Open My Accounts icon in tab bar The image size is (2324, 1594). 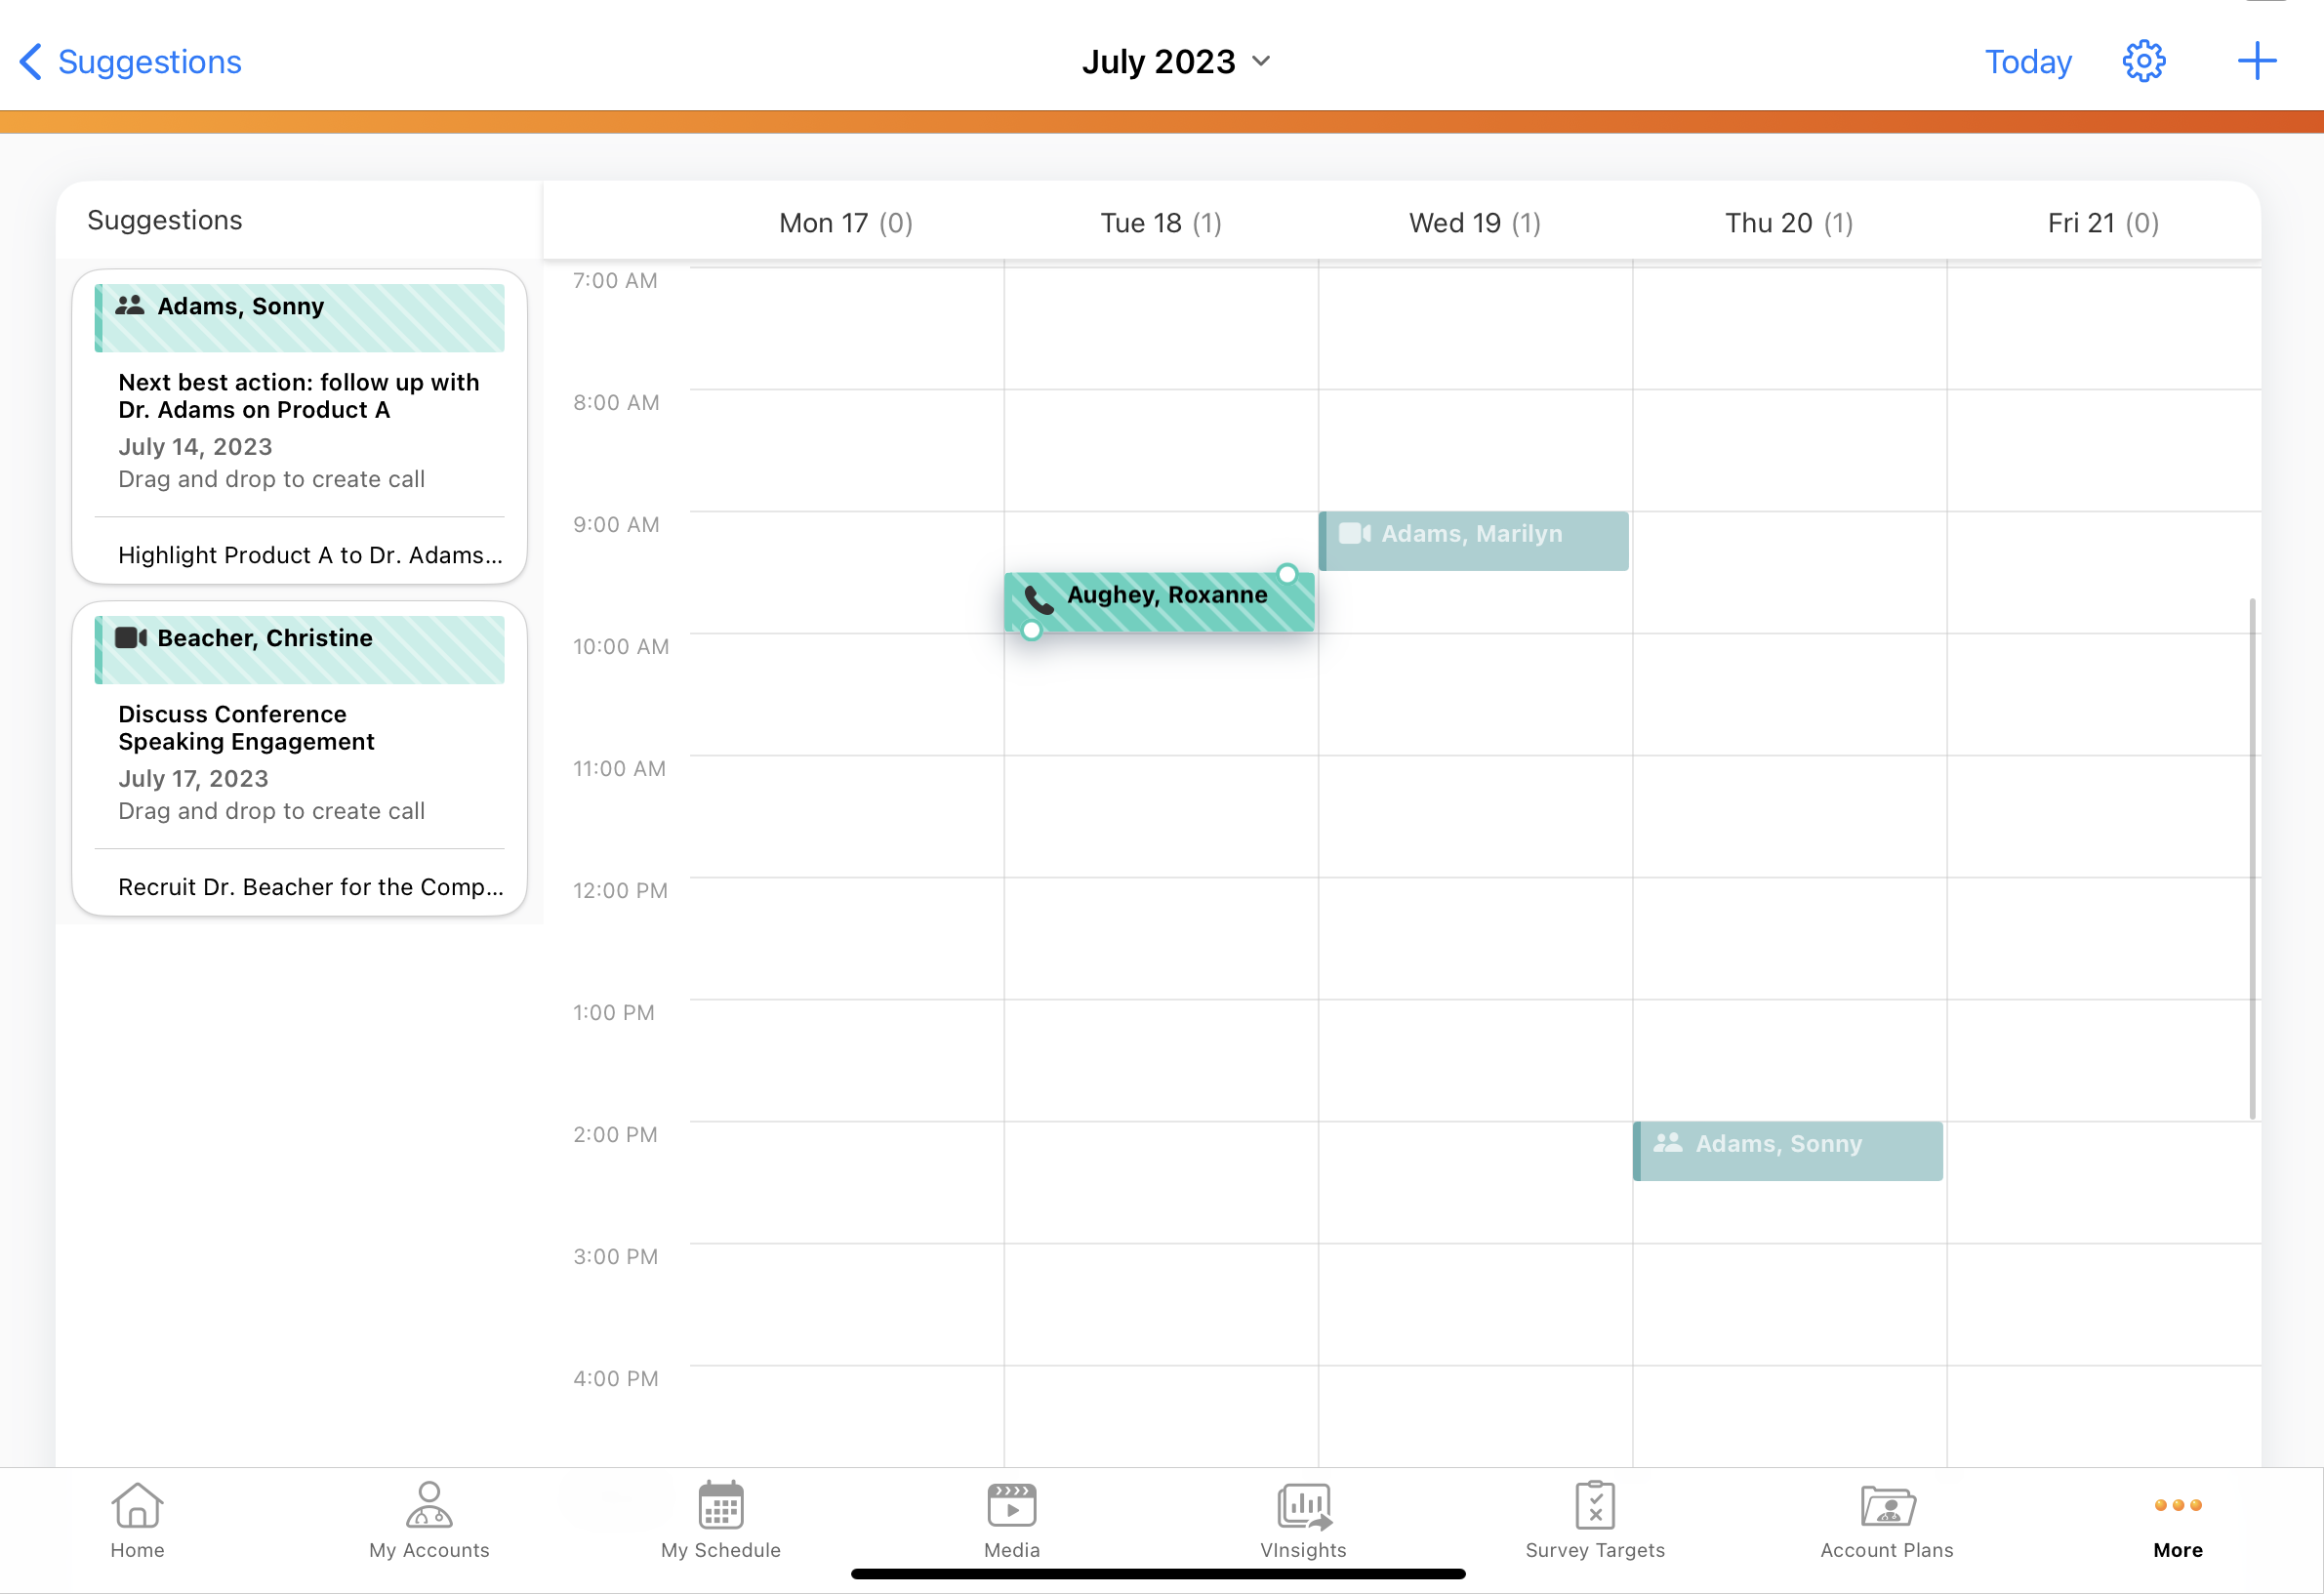[x=429, y=1505]
